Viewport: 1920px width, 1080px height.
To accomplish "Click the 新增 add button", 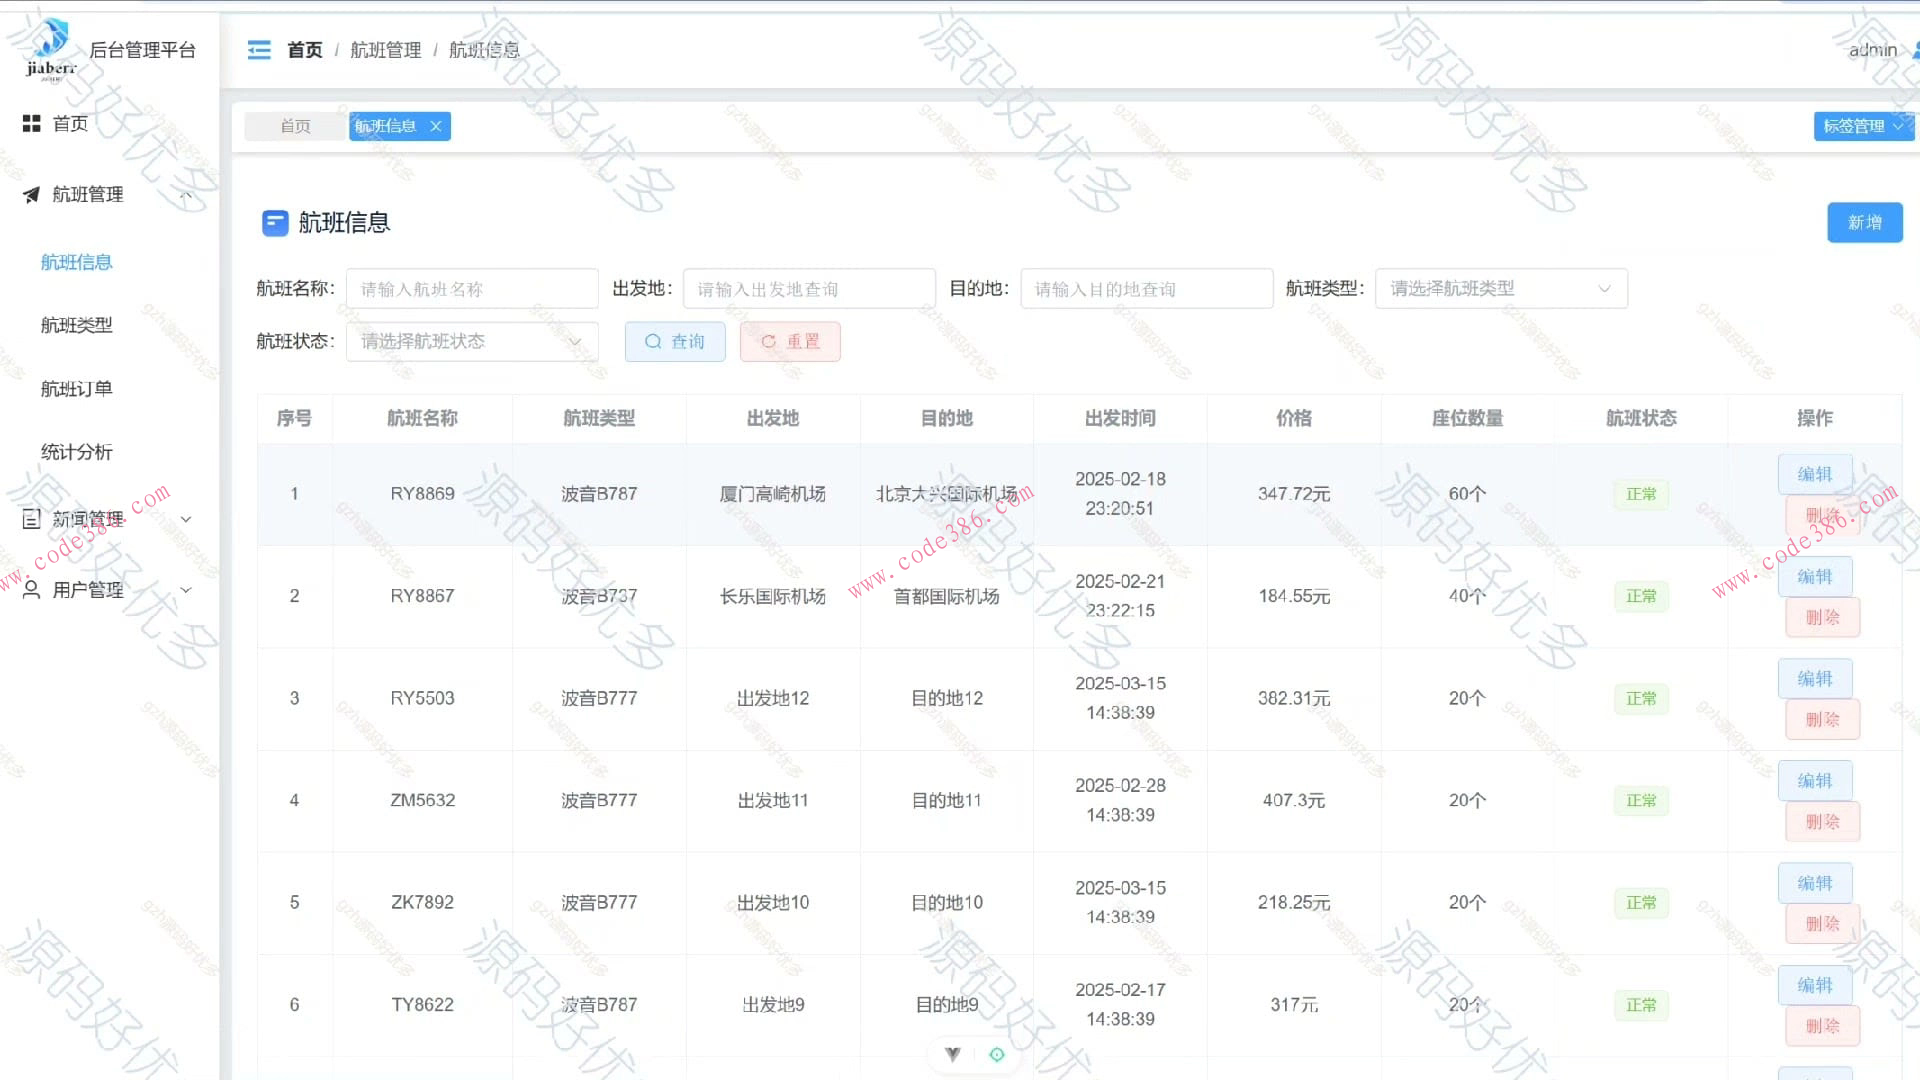I will click(1864, 222).
